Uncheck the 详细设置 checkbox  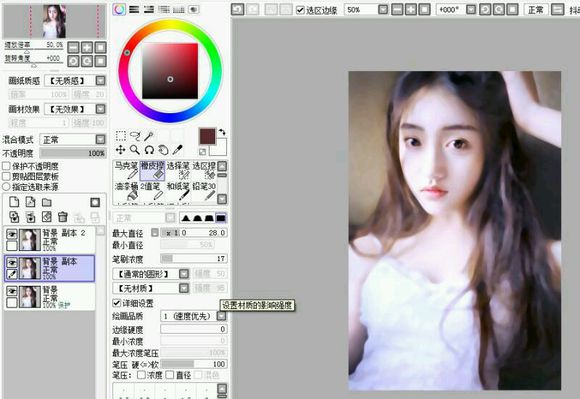(117, 303)
